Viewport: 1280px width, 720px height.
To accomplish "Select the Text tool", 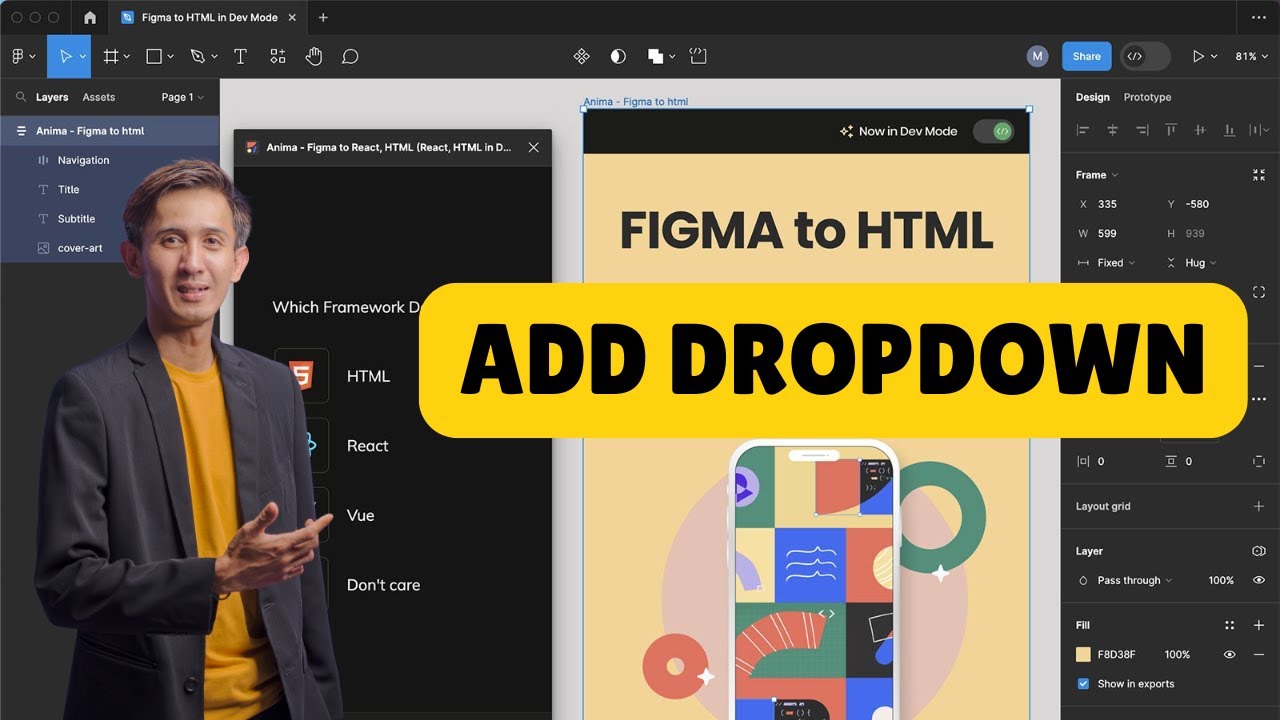I will [240, 57].
